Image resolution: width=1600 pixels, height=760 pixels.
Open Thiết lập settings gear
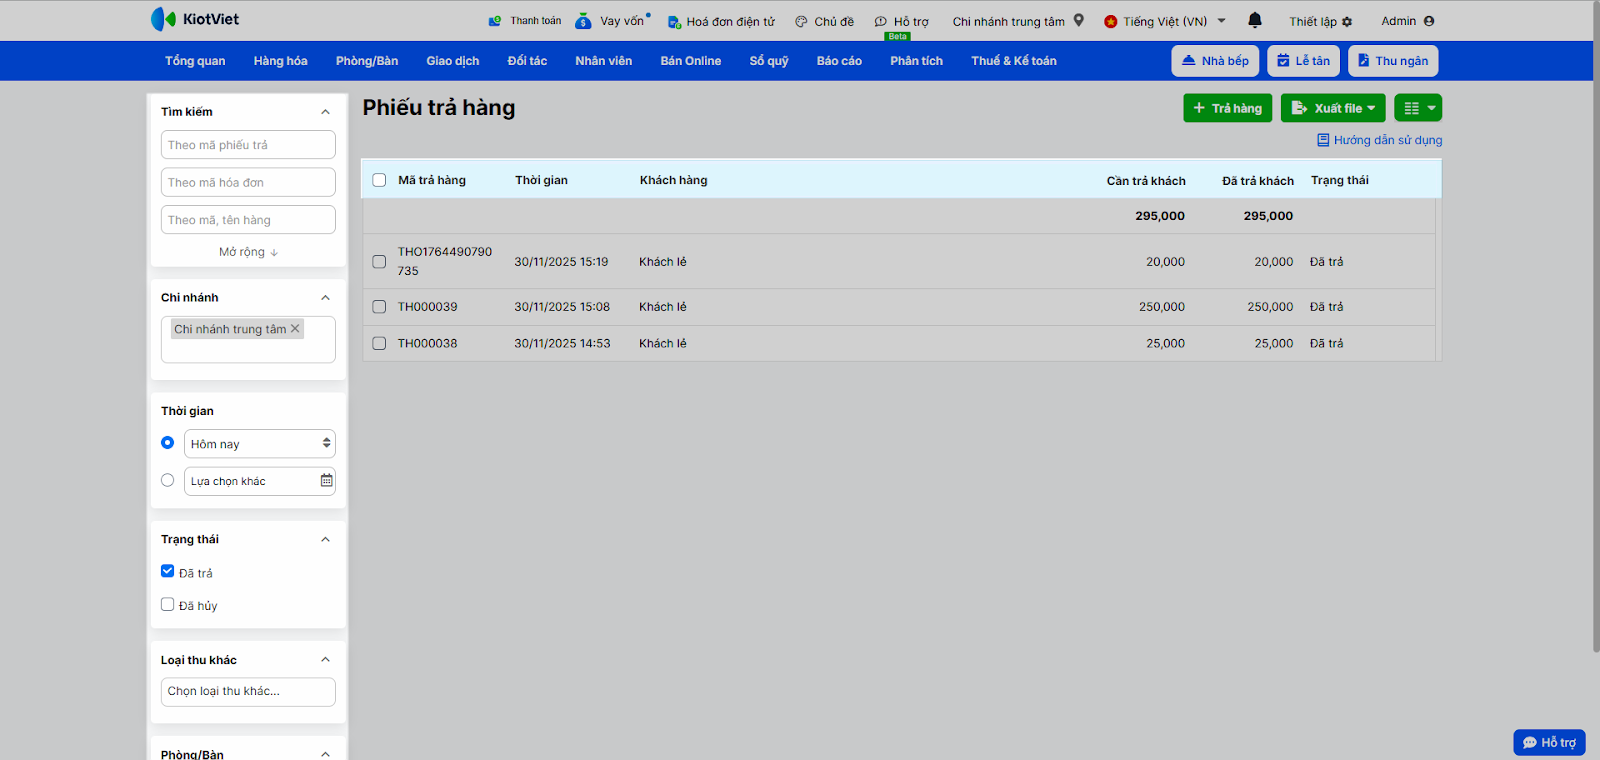click(1347, 21)
